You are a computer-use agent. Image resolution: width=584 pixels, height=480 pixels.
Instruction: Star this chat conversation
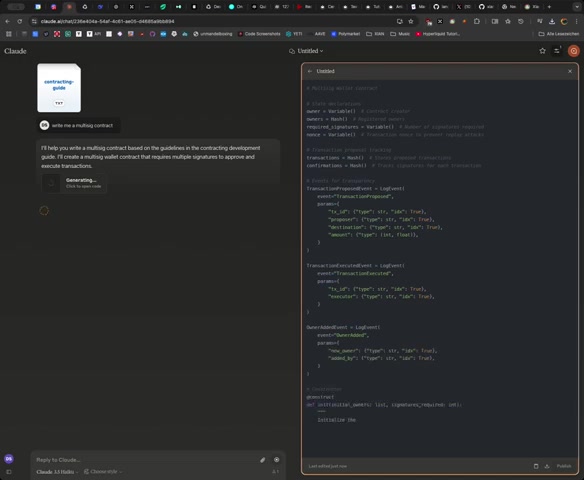coord(542,51)
